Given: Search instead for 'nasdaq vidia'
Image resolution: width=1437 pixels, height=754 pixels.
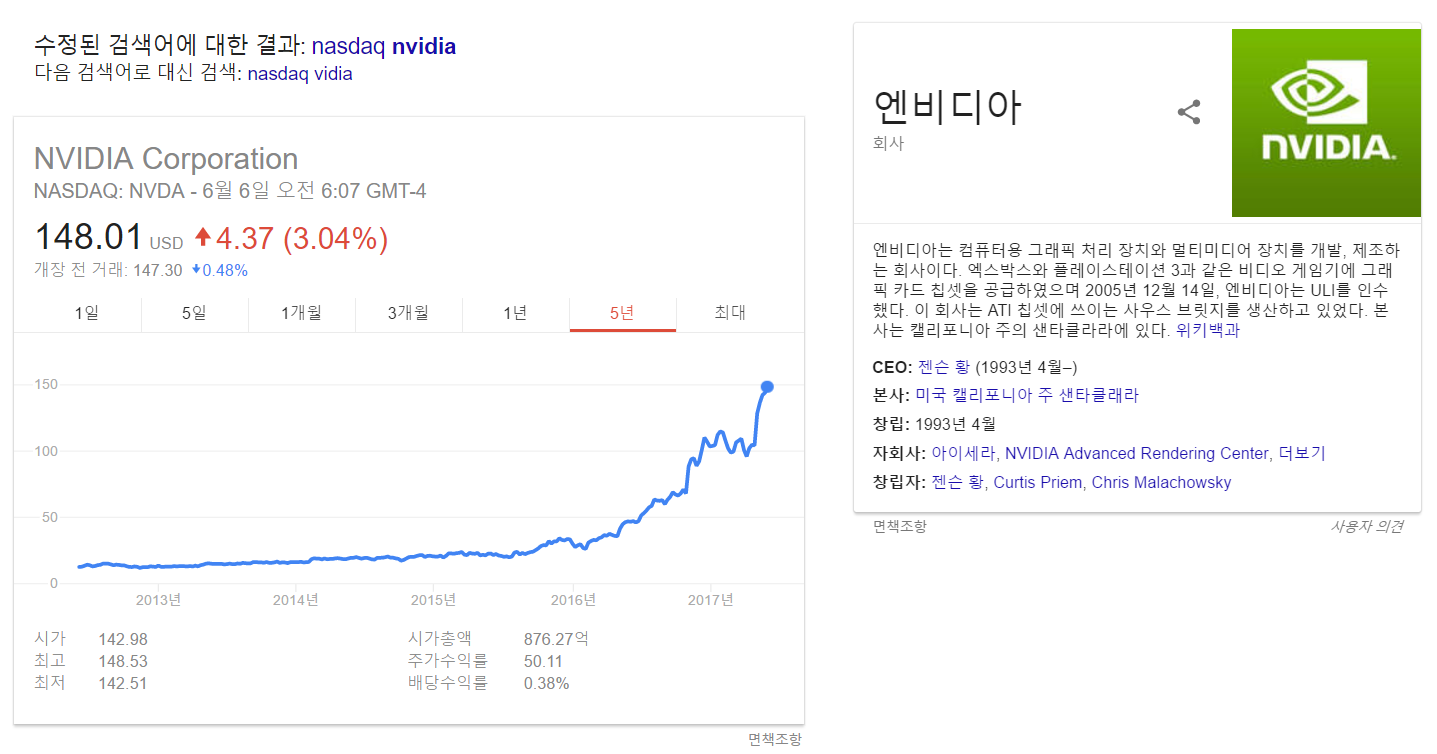Looking at the screenshot, I should [x=300, y=73].
